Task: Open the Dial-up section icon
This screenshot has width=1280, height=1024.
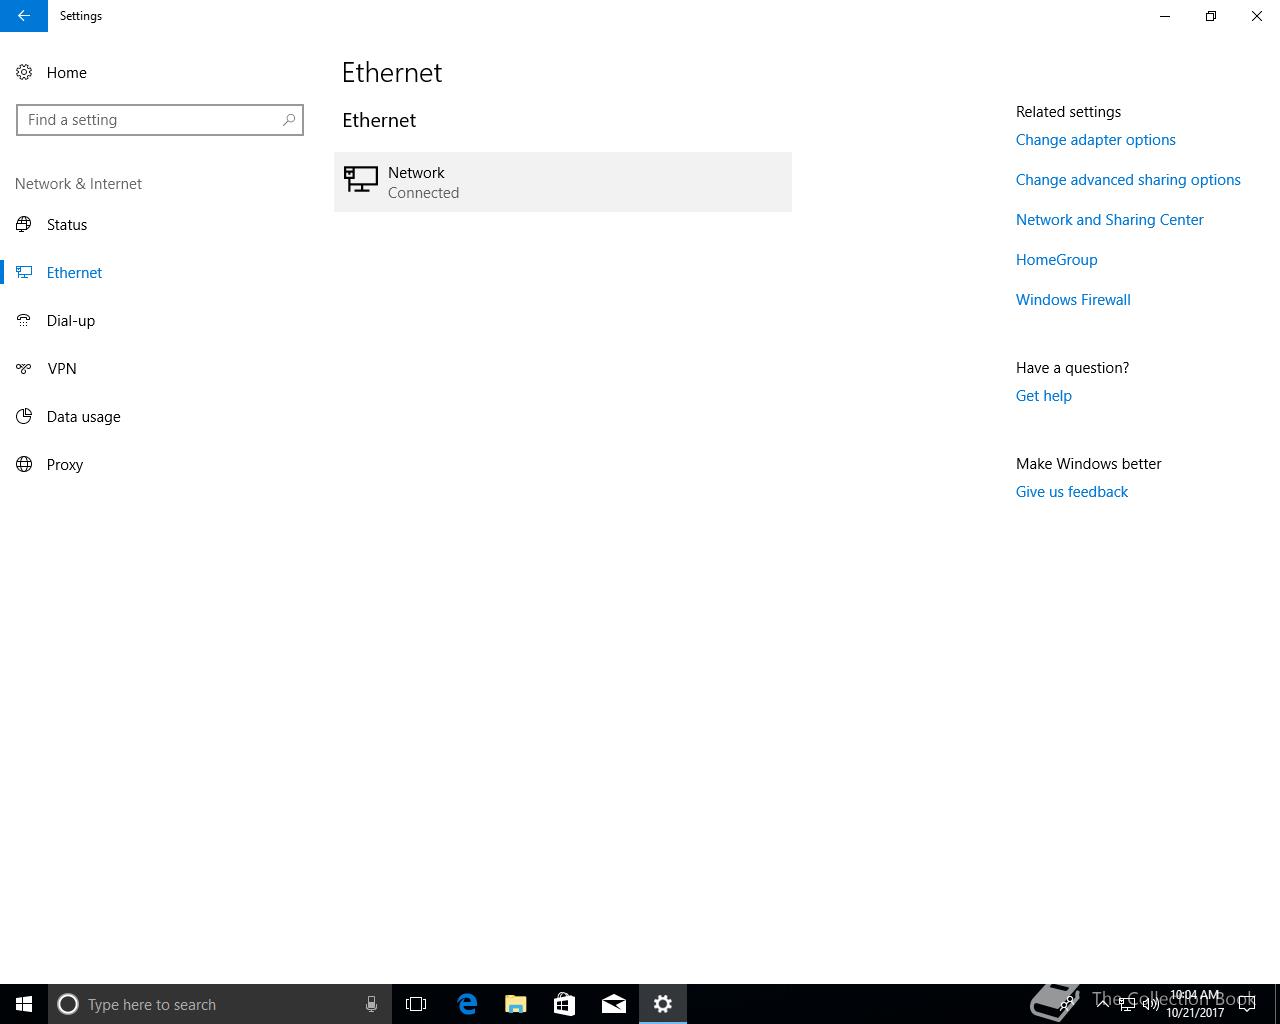Action: click(x=24, y=320)
